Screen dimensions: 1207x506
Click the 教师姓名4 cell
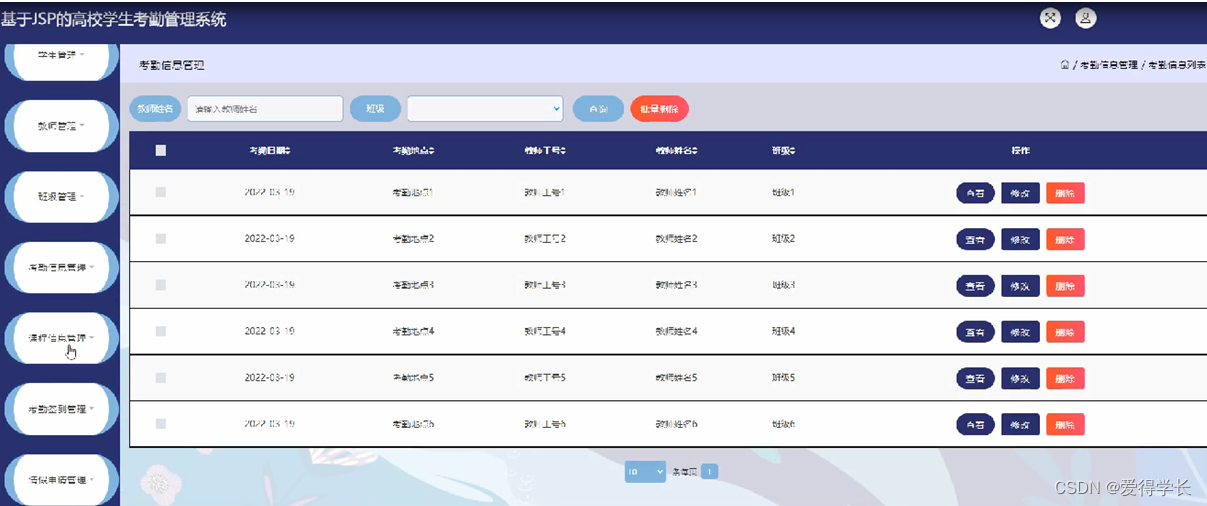[676, 331]
